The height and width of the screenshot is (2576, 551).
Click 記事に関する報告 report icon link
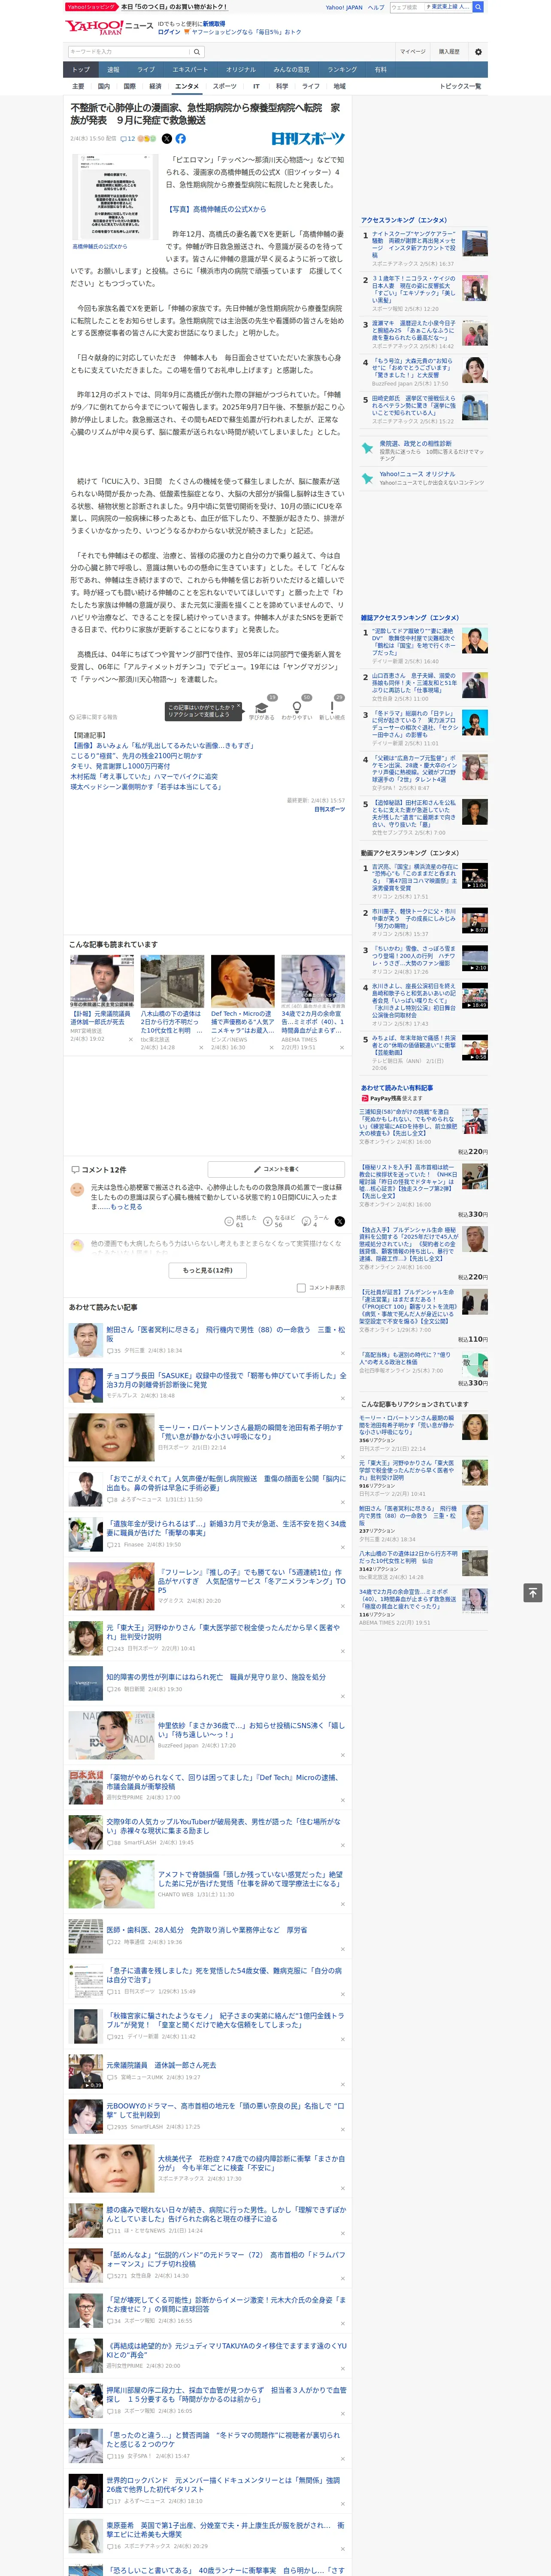click(x=93, y=717)
